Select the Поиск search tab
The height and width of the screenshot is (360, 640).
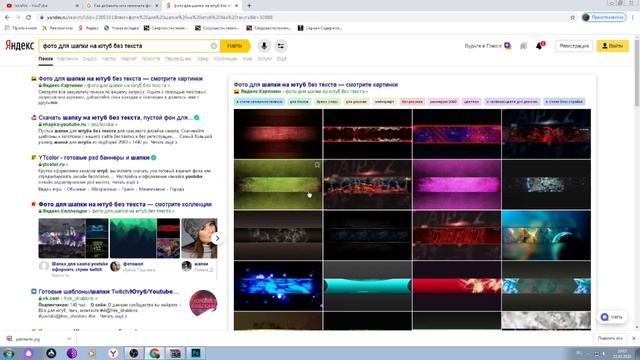click(x=46, y=59)
